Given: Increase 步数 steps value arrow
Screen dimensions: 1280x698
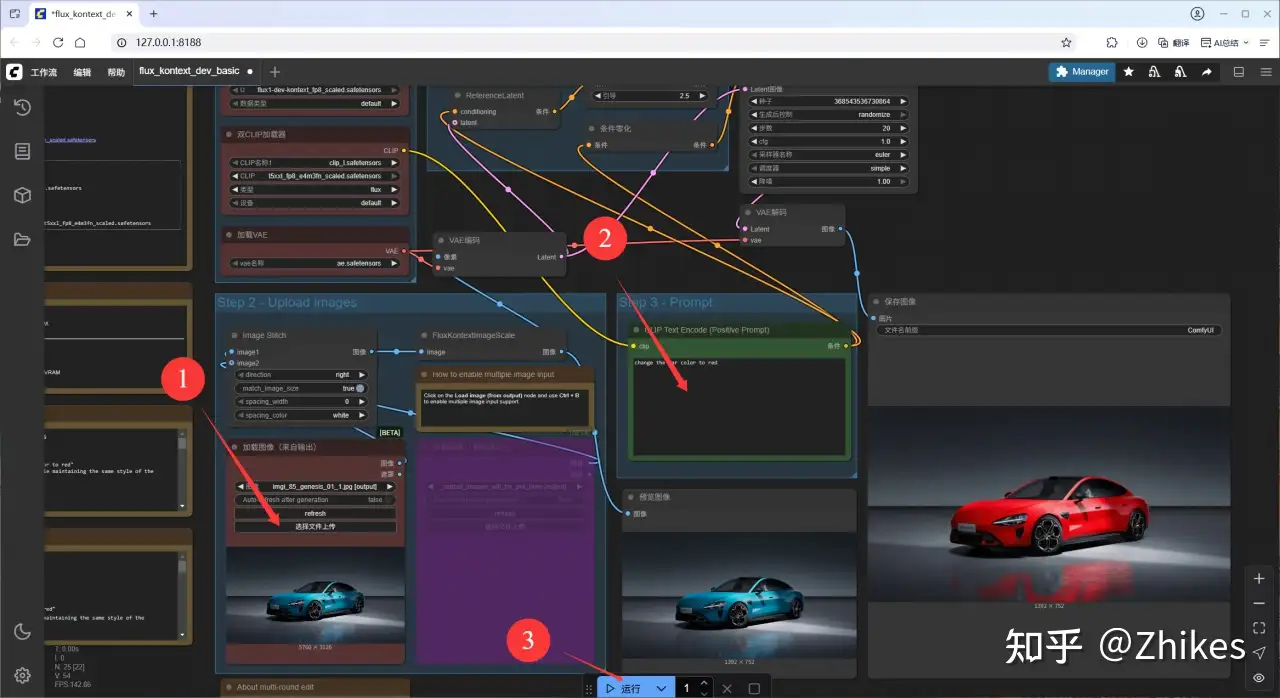Looking at the screenshot, I should [x=903, y=128].
